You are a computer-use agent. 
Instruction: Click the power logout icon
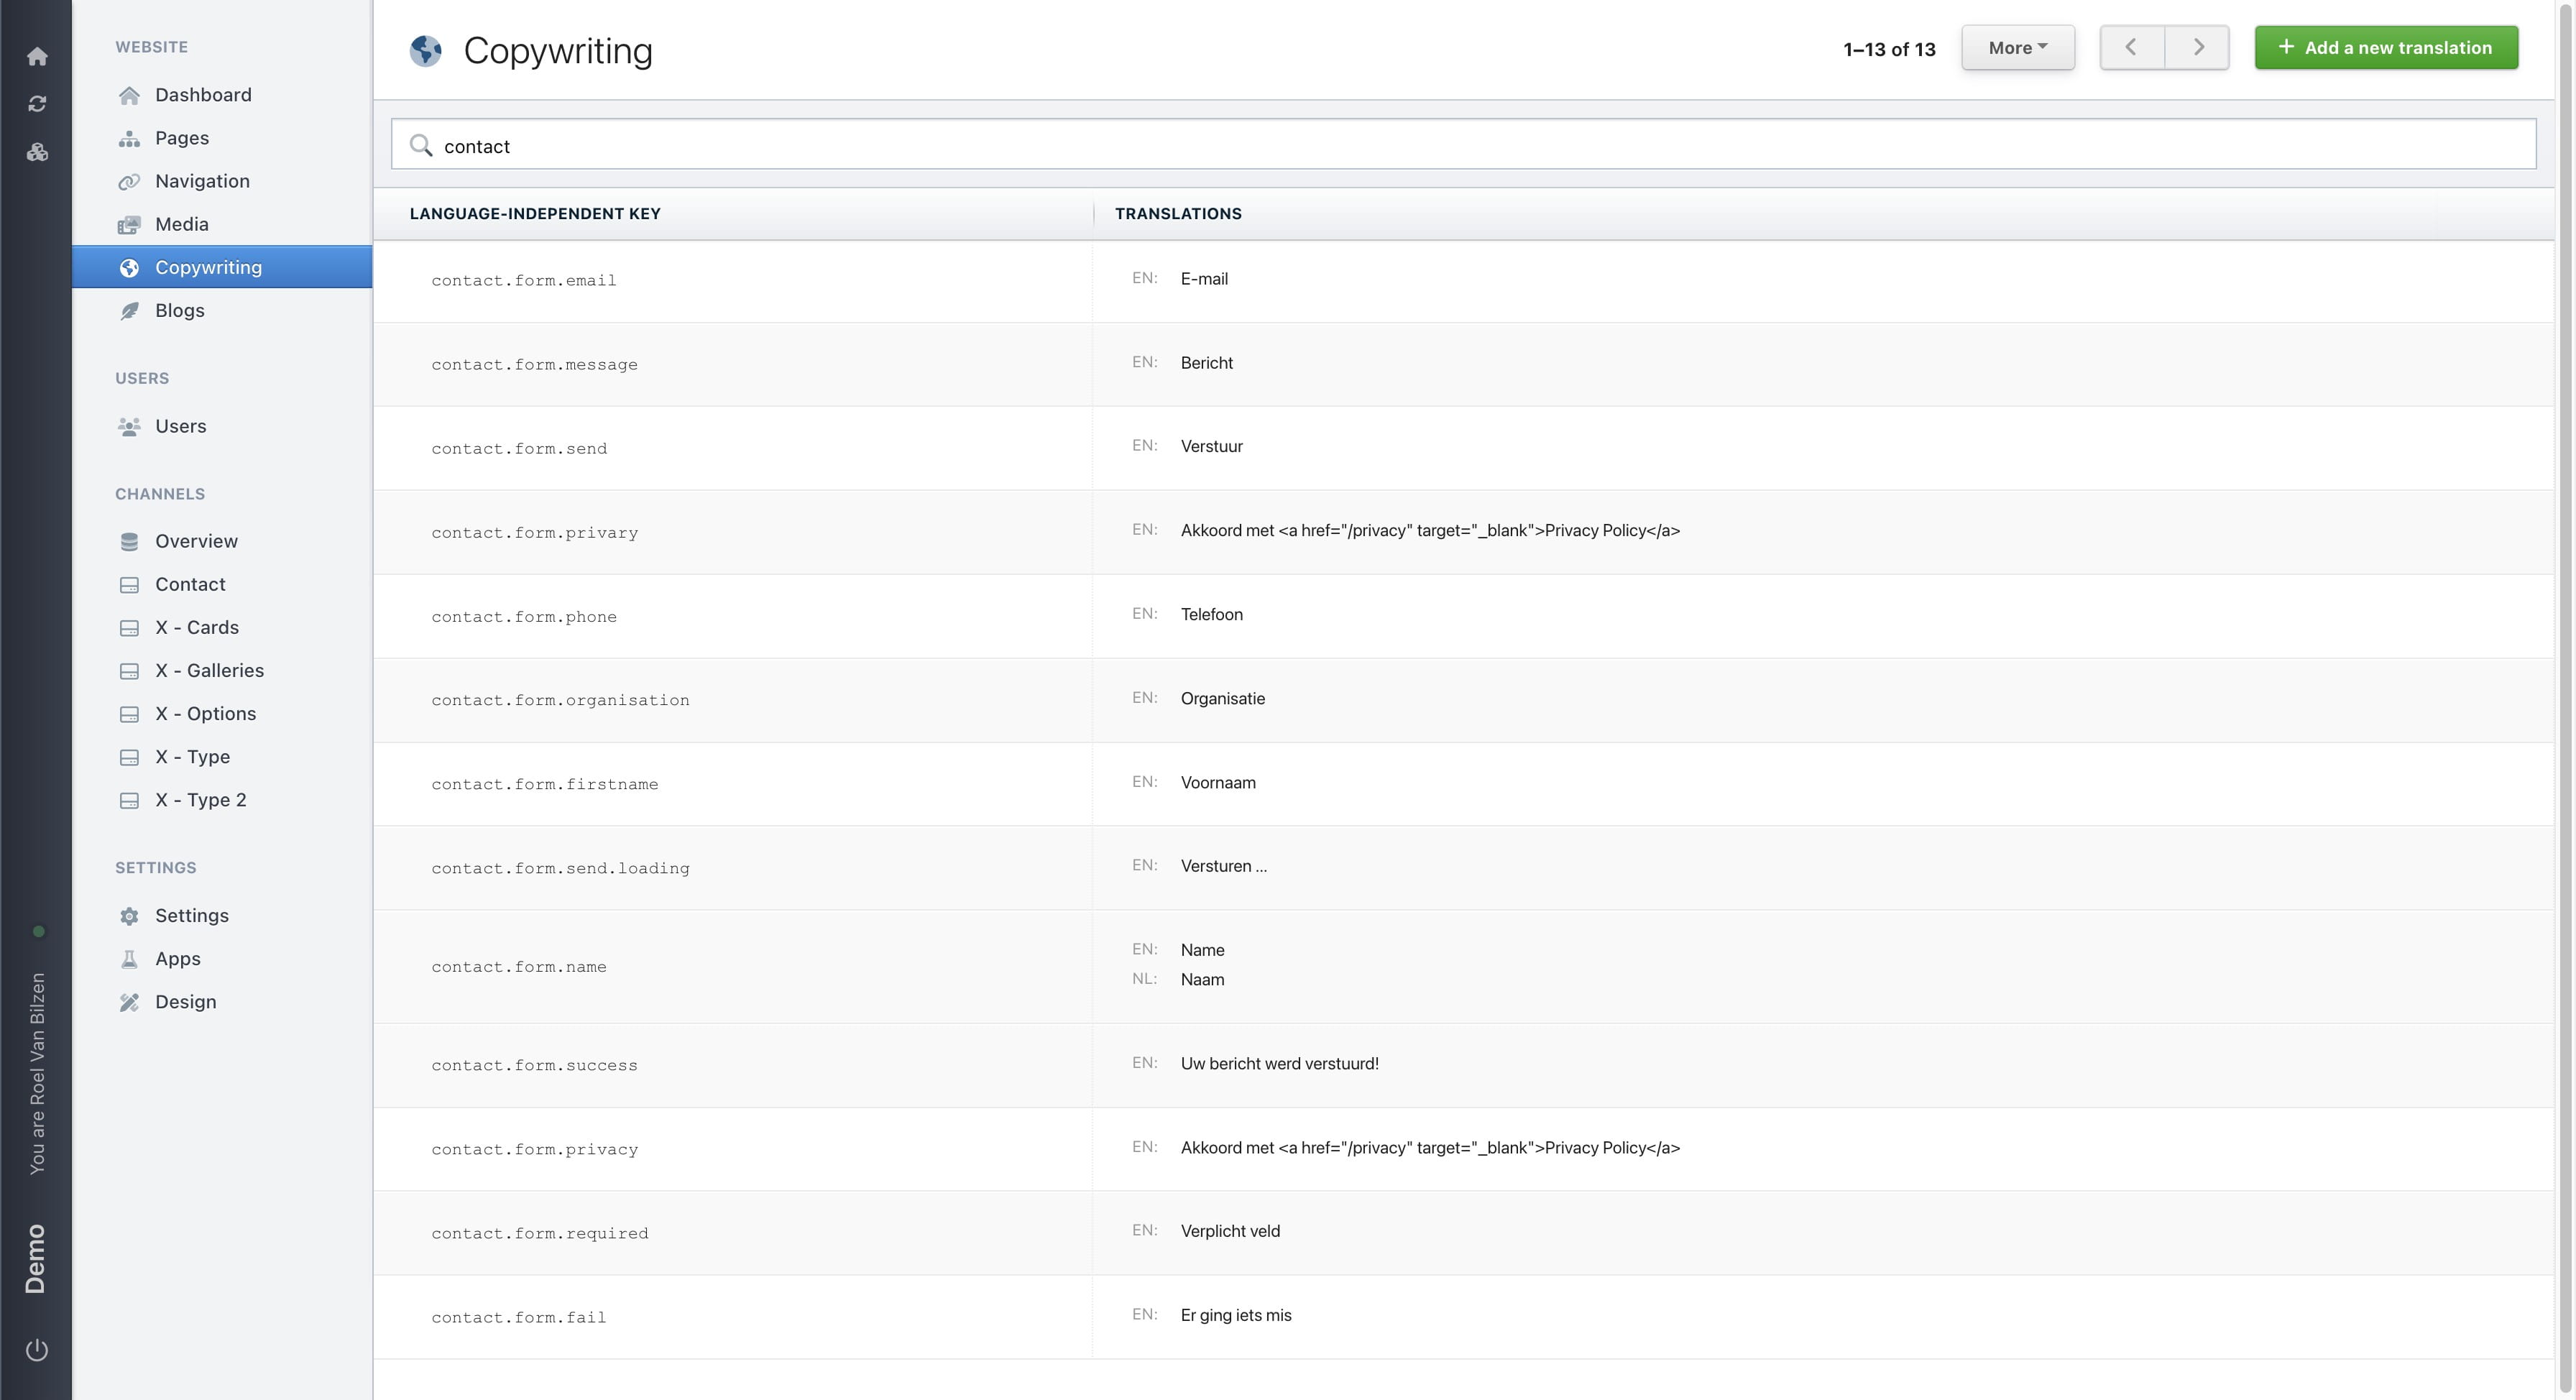coord(37,1350)
